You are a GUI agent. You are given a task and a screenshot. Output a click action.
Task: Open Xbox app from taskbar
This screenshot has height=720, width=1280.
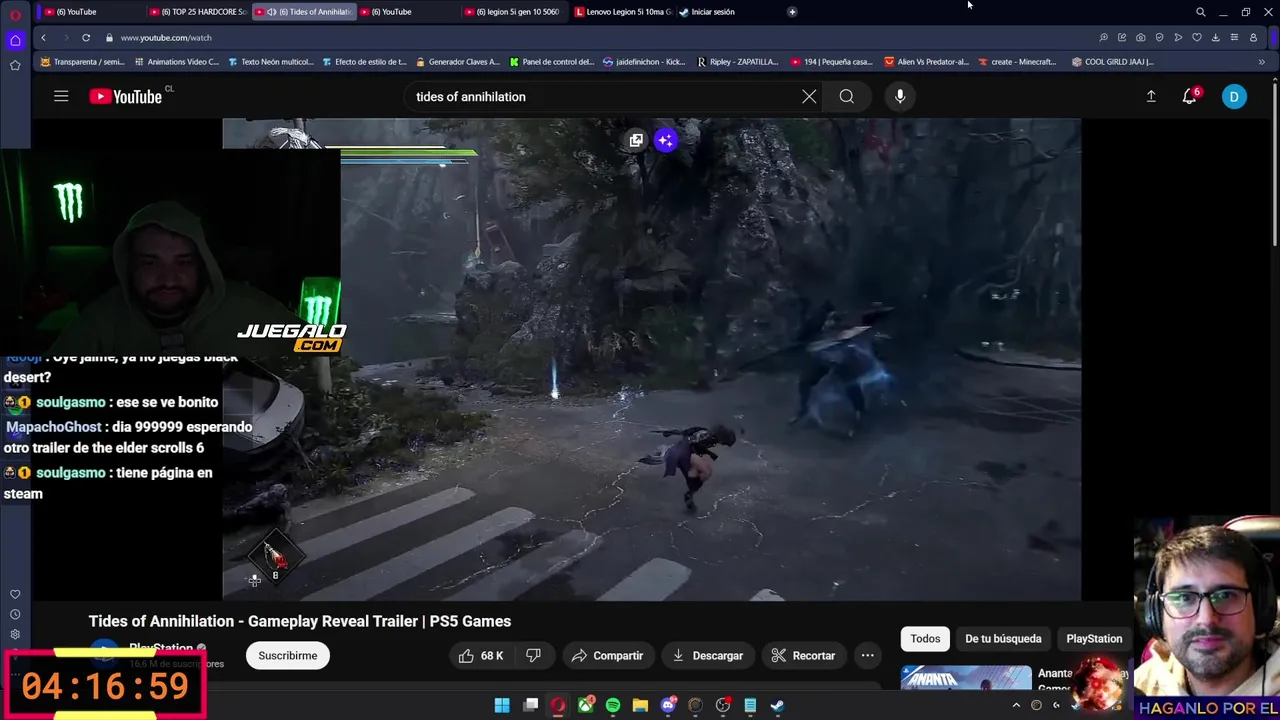click(x=585, y=705)
